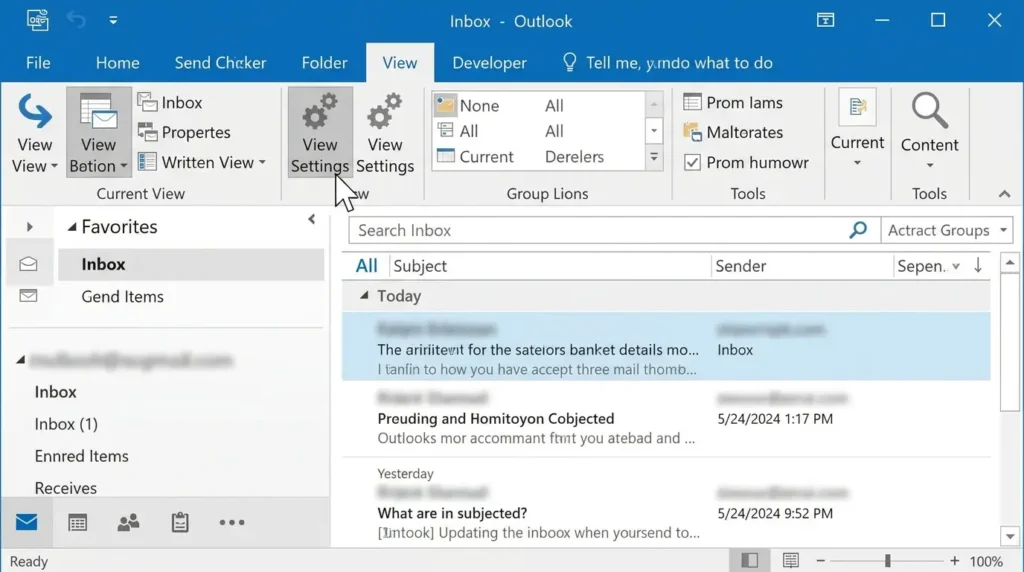Toggle the Prom humowr checkbox
Screen dimensions: 1024x572
[692, 162]
